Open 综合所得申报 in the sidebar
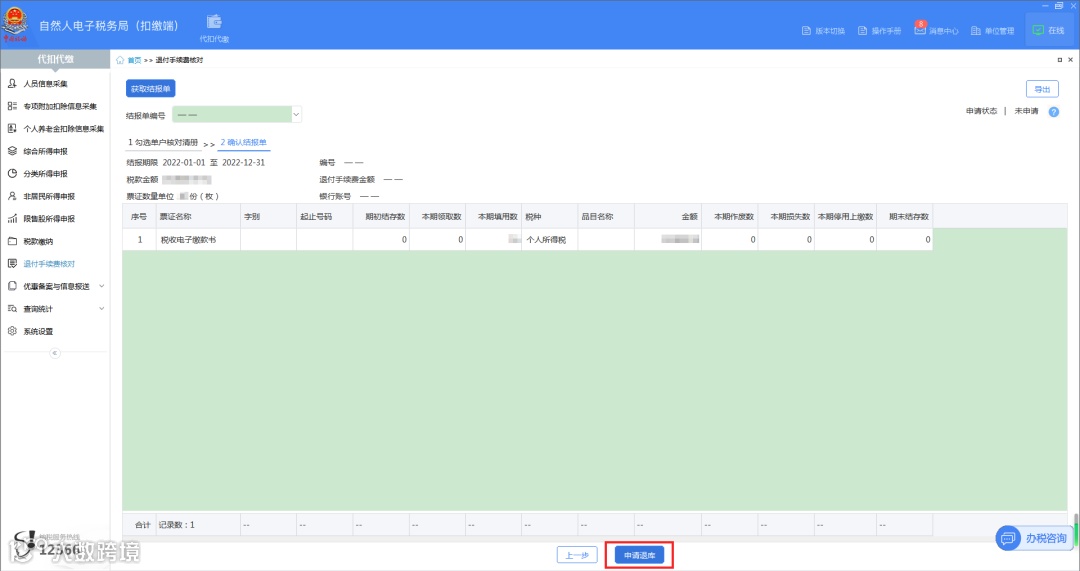Screen dimensions: 1080x571 pyautogui.click(x=45, y=151)
